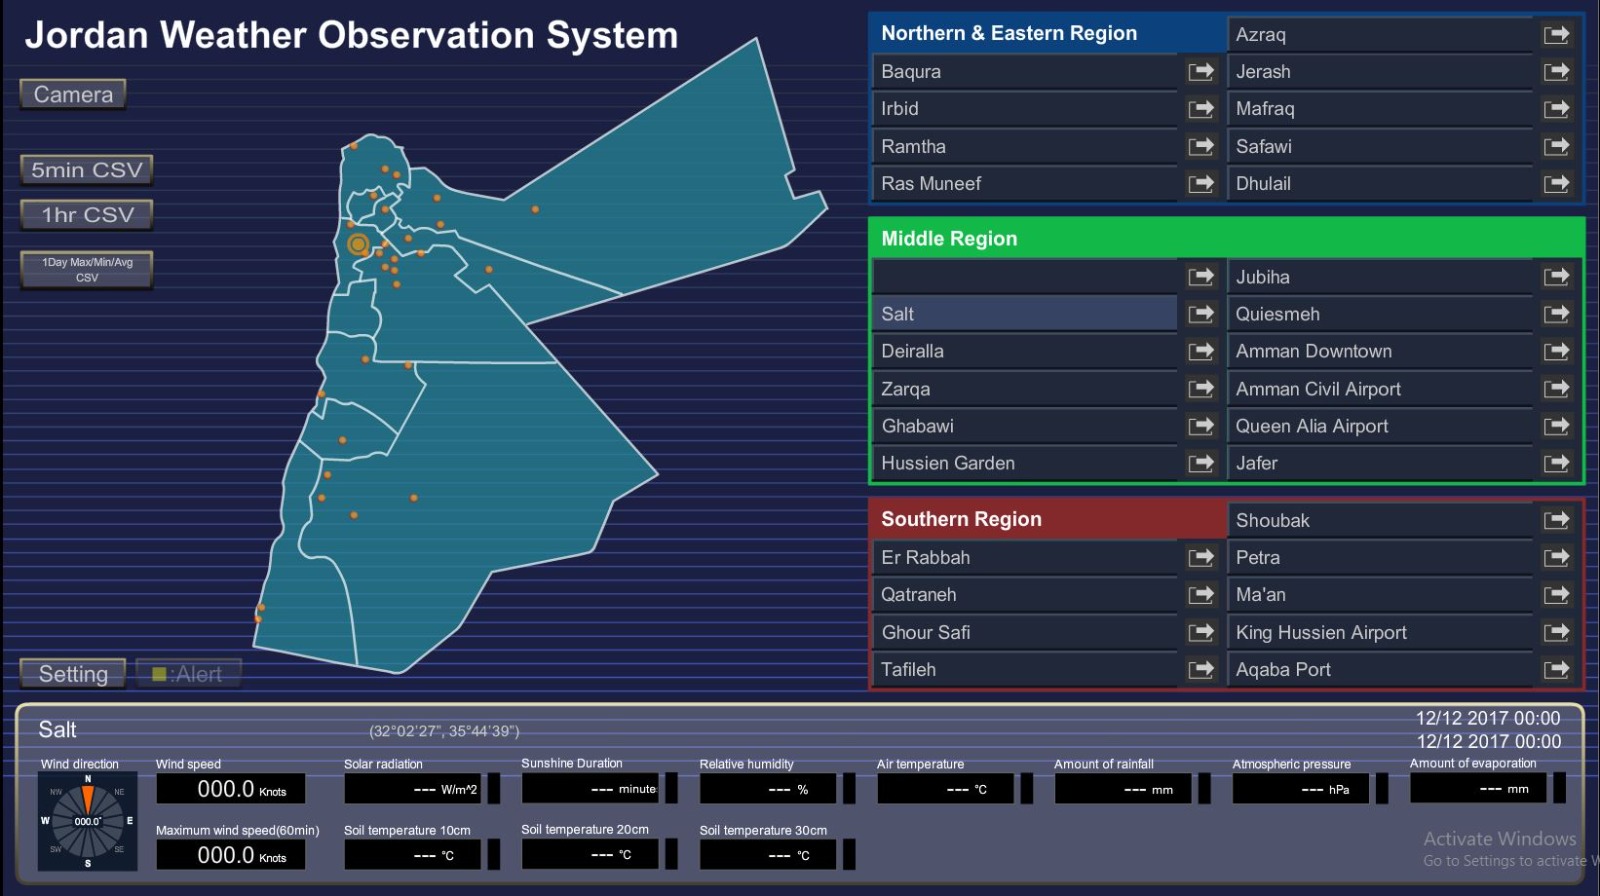1600x896 pixels.
Task: Select the Middle Region header
Action: pos(1226,239)
